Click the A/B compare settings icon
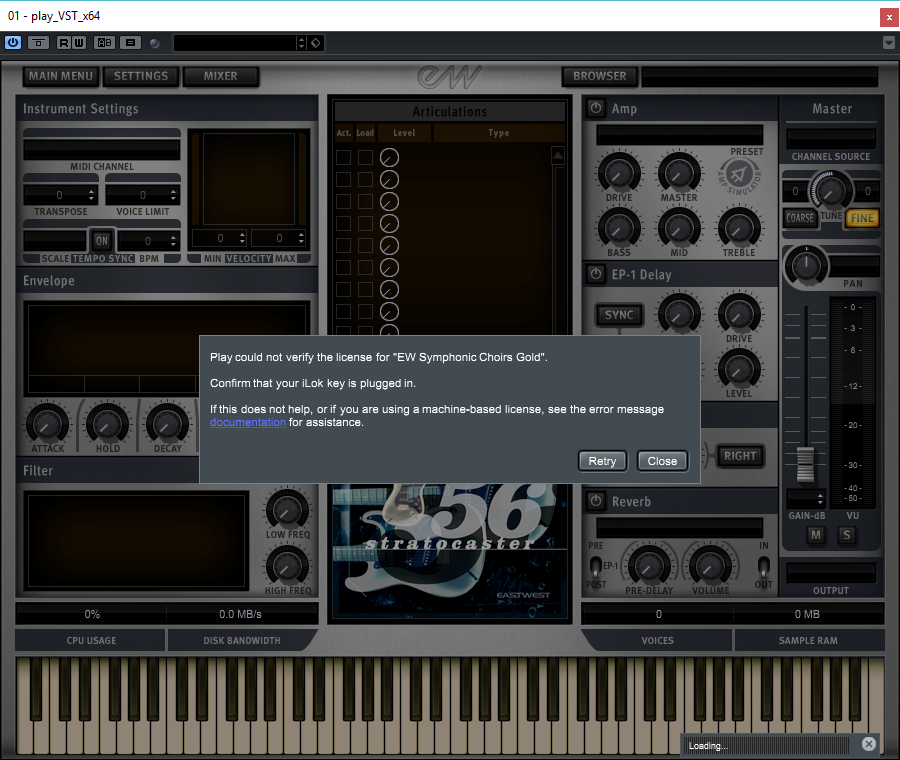The image size is (900, 760). pos(104,42)
